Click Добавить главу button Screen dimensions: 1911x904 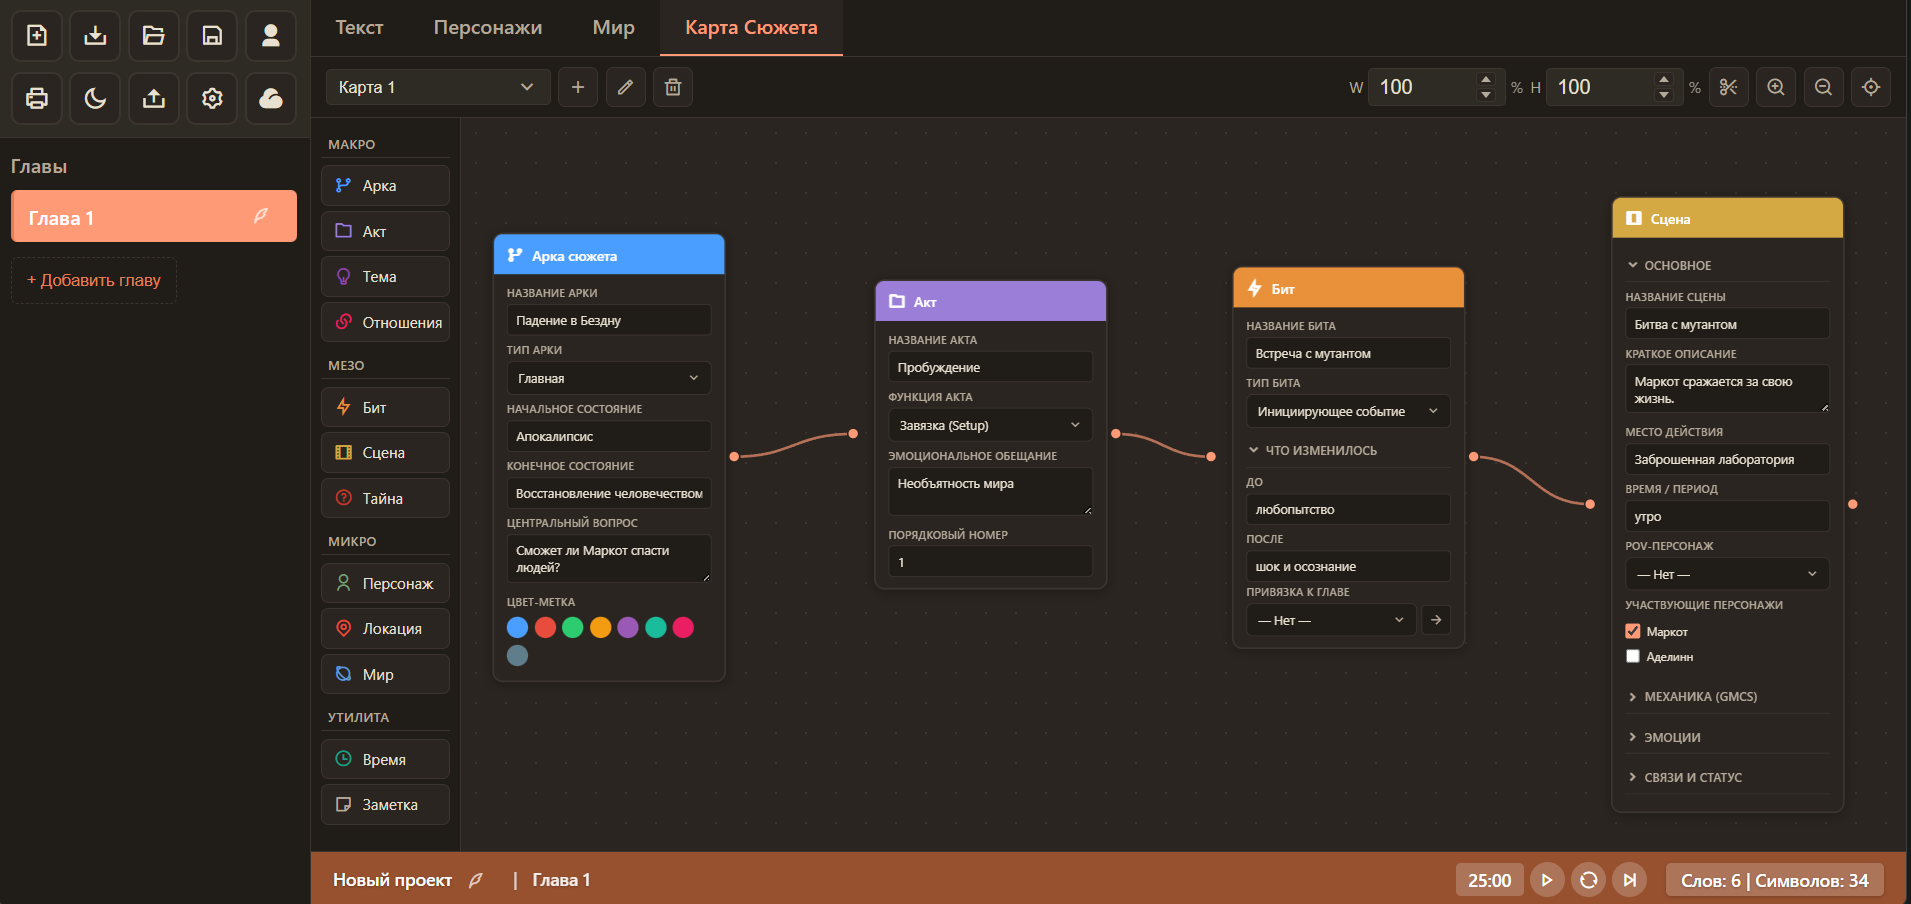click(94, 280)
